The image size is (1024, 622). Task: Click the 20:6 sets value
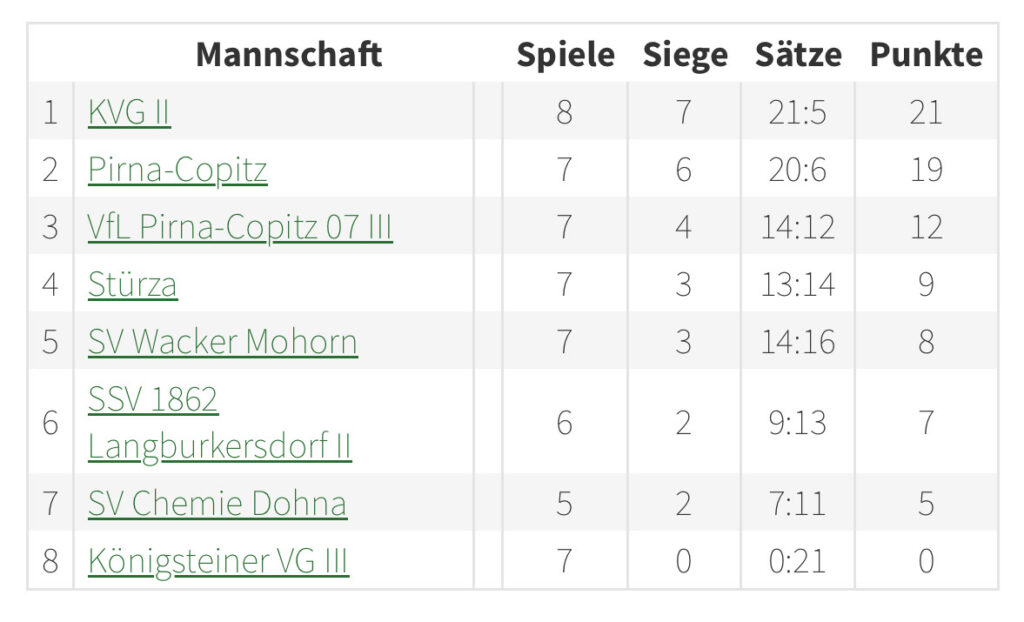798,170
